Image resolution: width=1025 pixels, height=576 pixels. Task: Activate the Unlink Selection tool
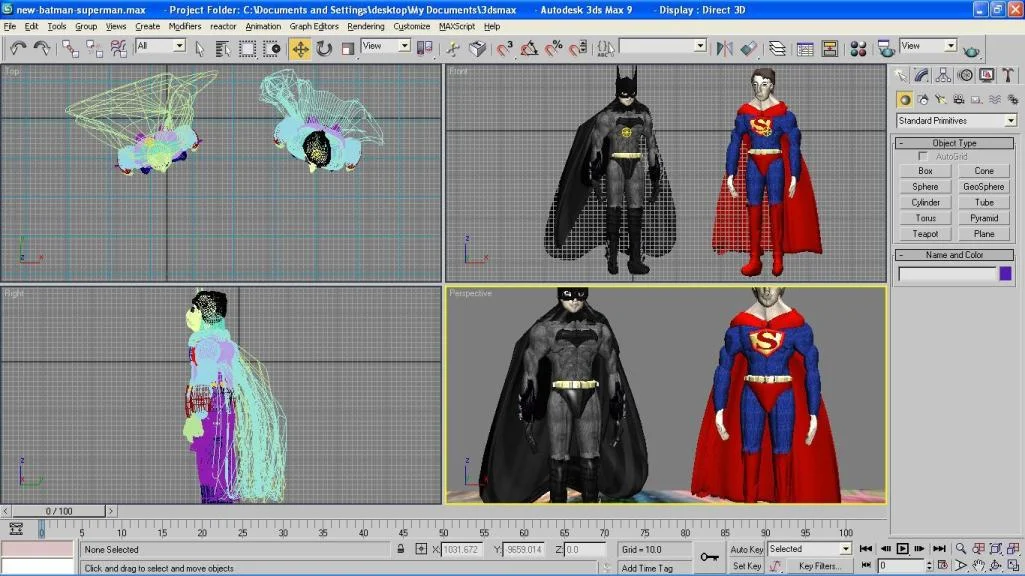click(94, 48)
